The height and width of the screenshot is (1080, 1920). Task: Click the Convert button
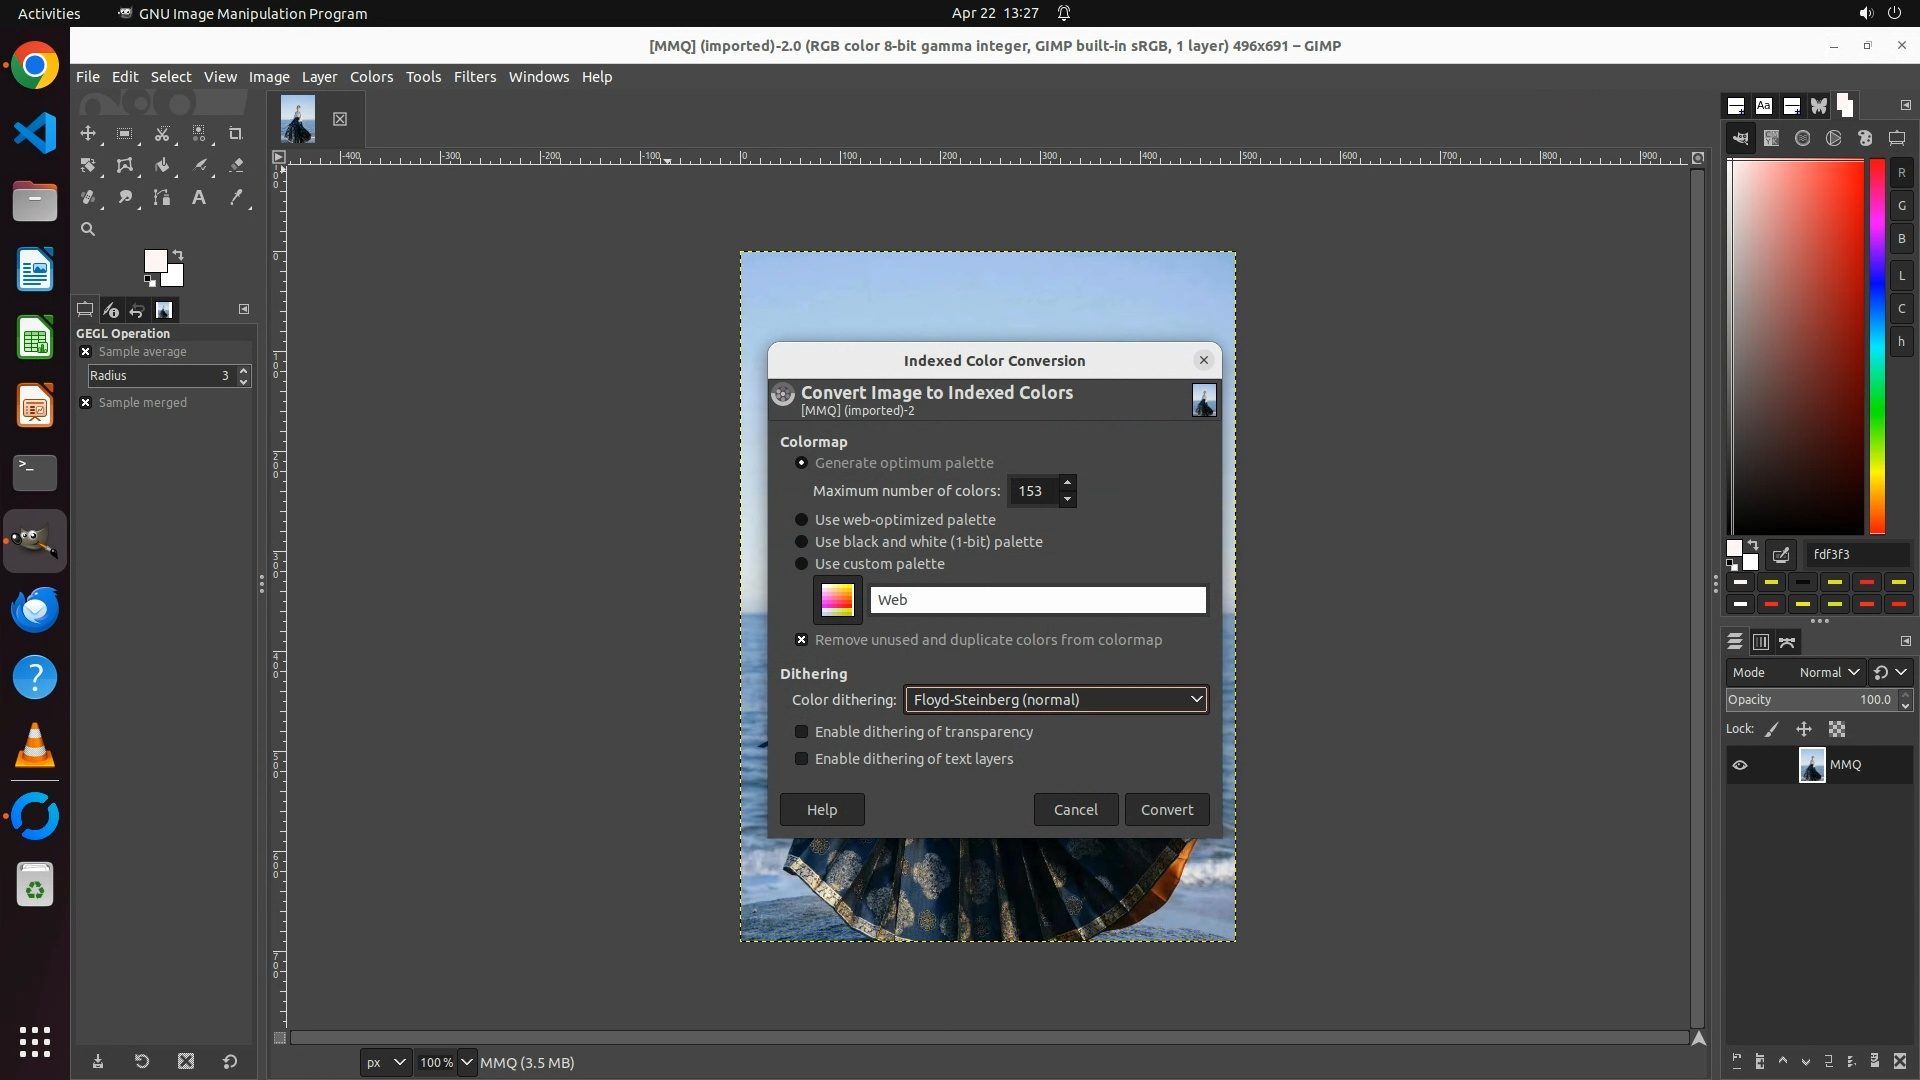(1167, 810)
